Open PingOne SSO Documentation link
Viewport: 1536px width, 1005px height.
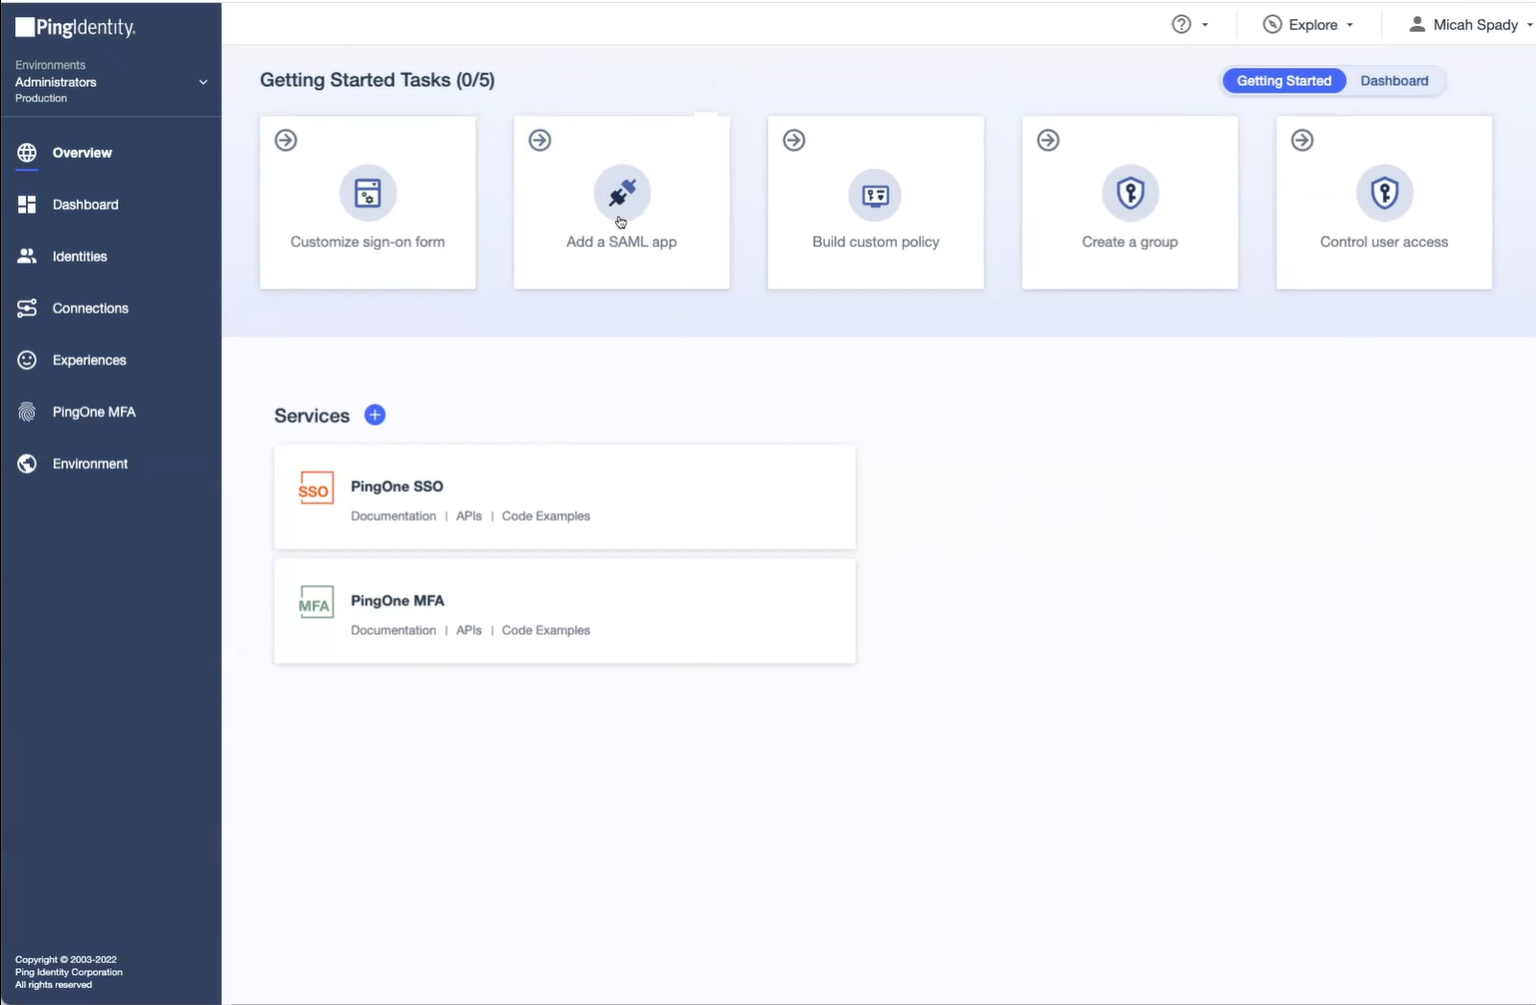(x=393, y=516)
